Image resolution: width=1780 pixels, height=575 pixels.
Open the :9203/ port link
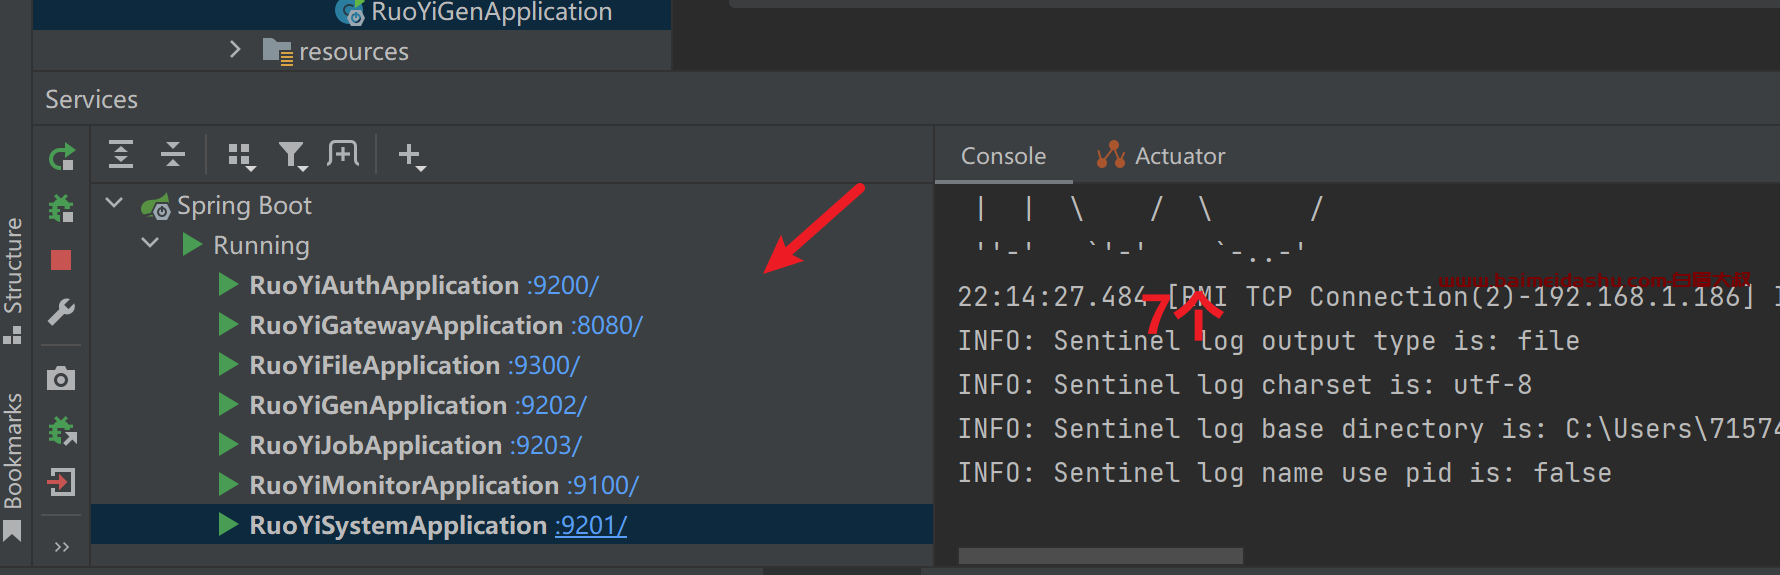point(545,445)
